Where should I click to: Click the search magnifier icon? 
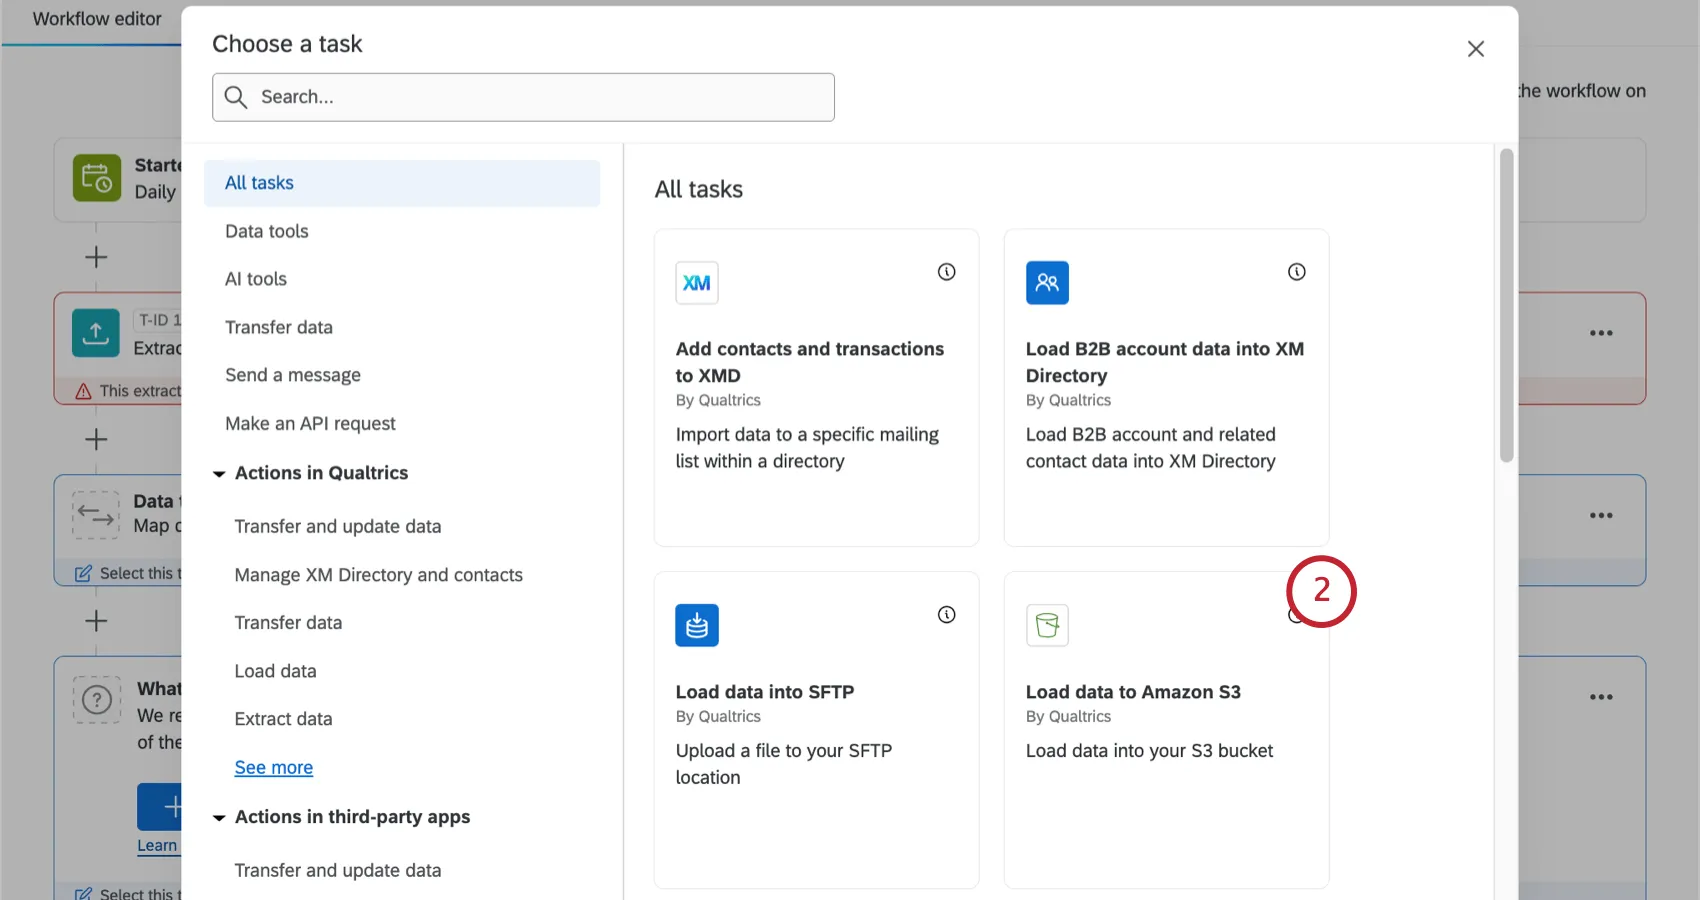pos(237,97)
